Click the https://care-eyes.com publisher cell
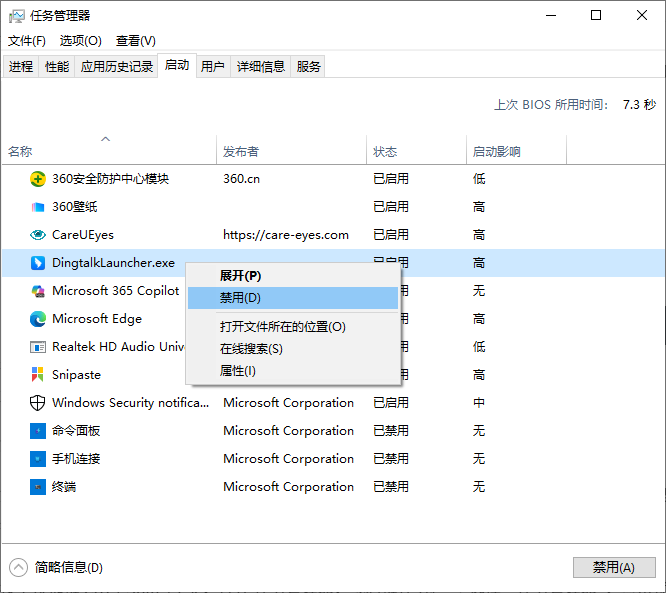Screen dimensions: 666x593 pyautogui.click(x=286, y=235)
